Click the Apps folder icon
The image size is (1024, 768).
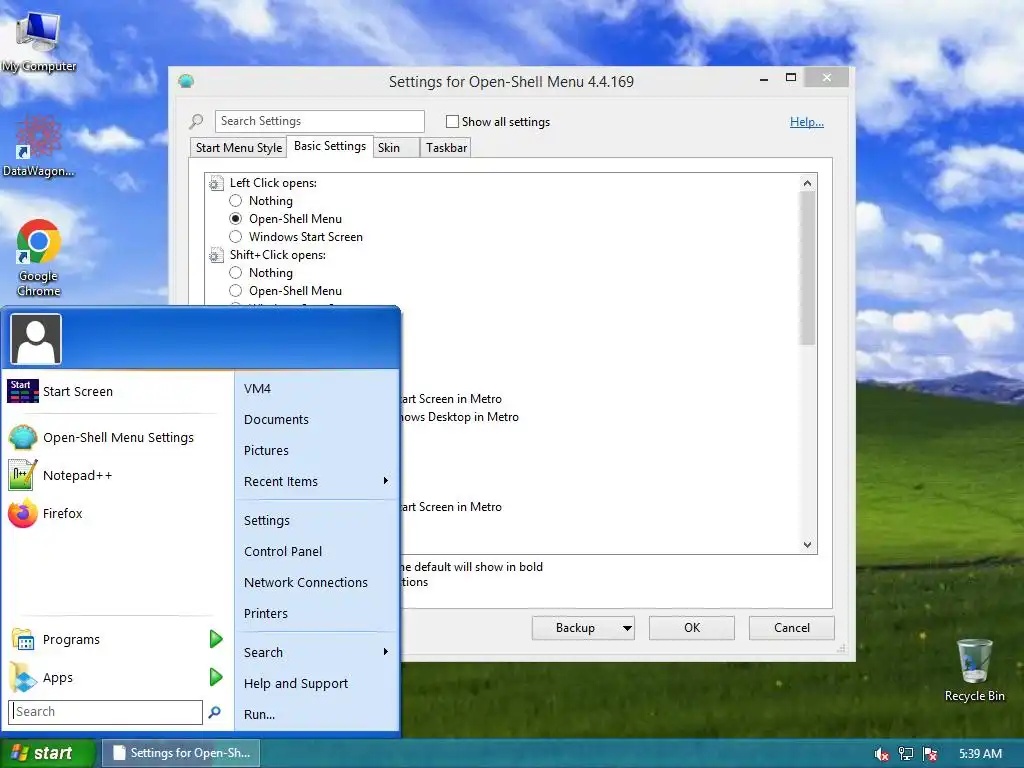tap(23, 677)
